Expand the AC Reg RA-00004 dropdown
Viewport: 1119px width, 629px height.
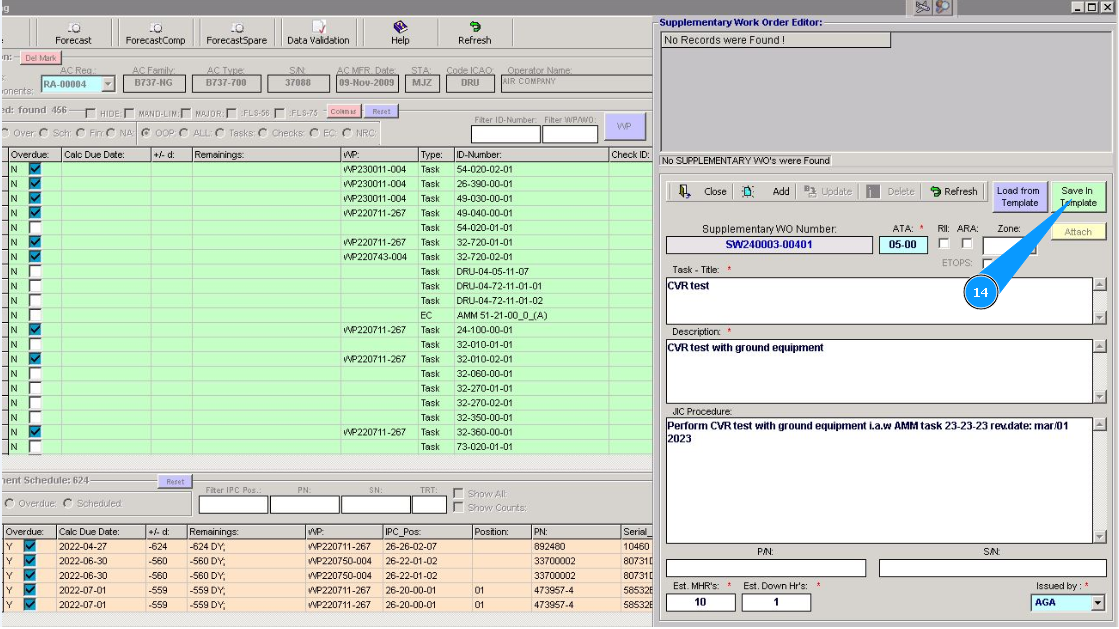108,85
